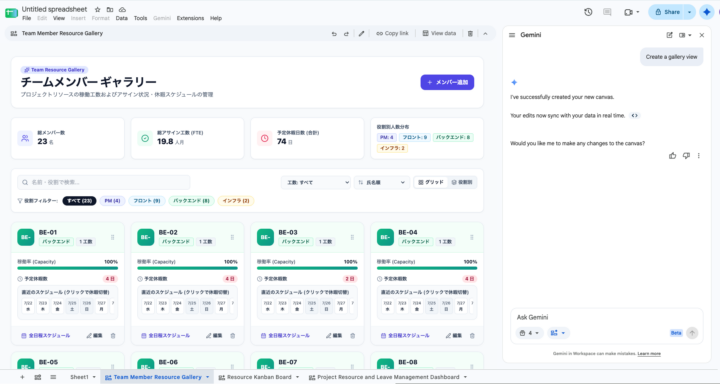Add a new sheet with plus

click(x=22, y=377)
